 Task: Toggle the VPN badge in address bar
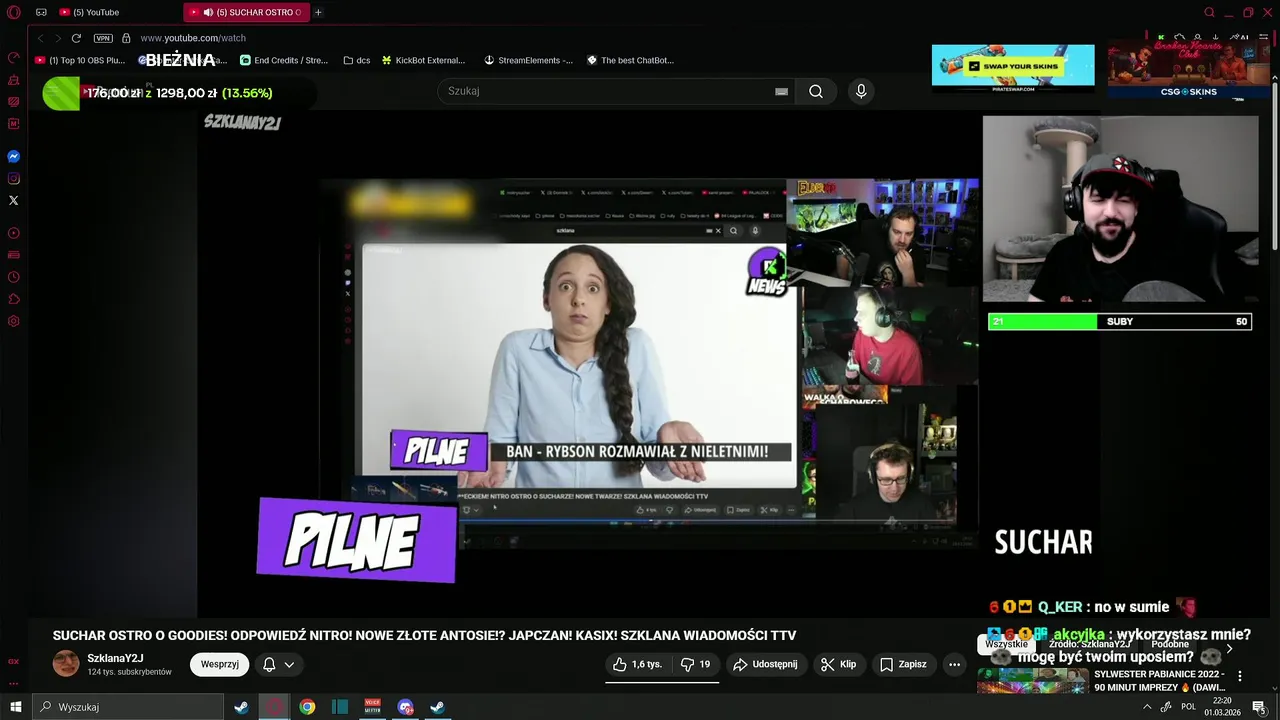(103, 38)
